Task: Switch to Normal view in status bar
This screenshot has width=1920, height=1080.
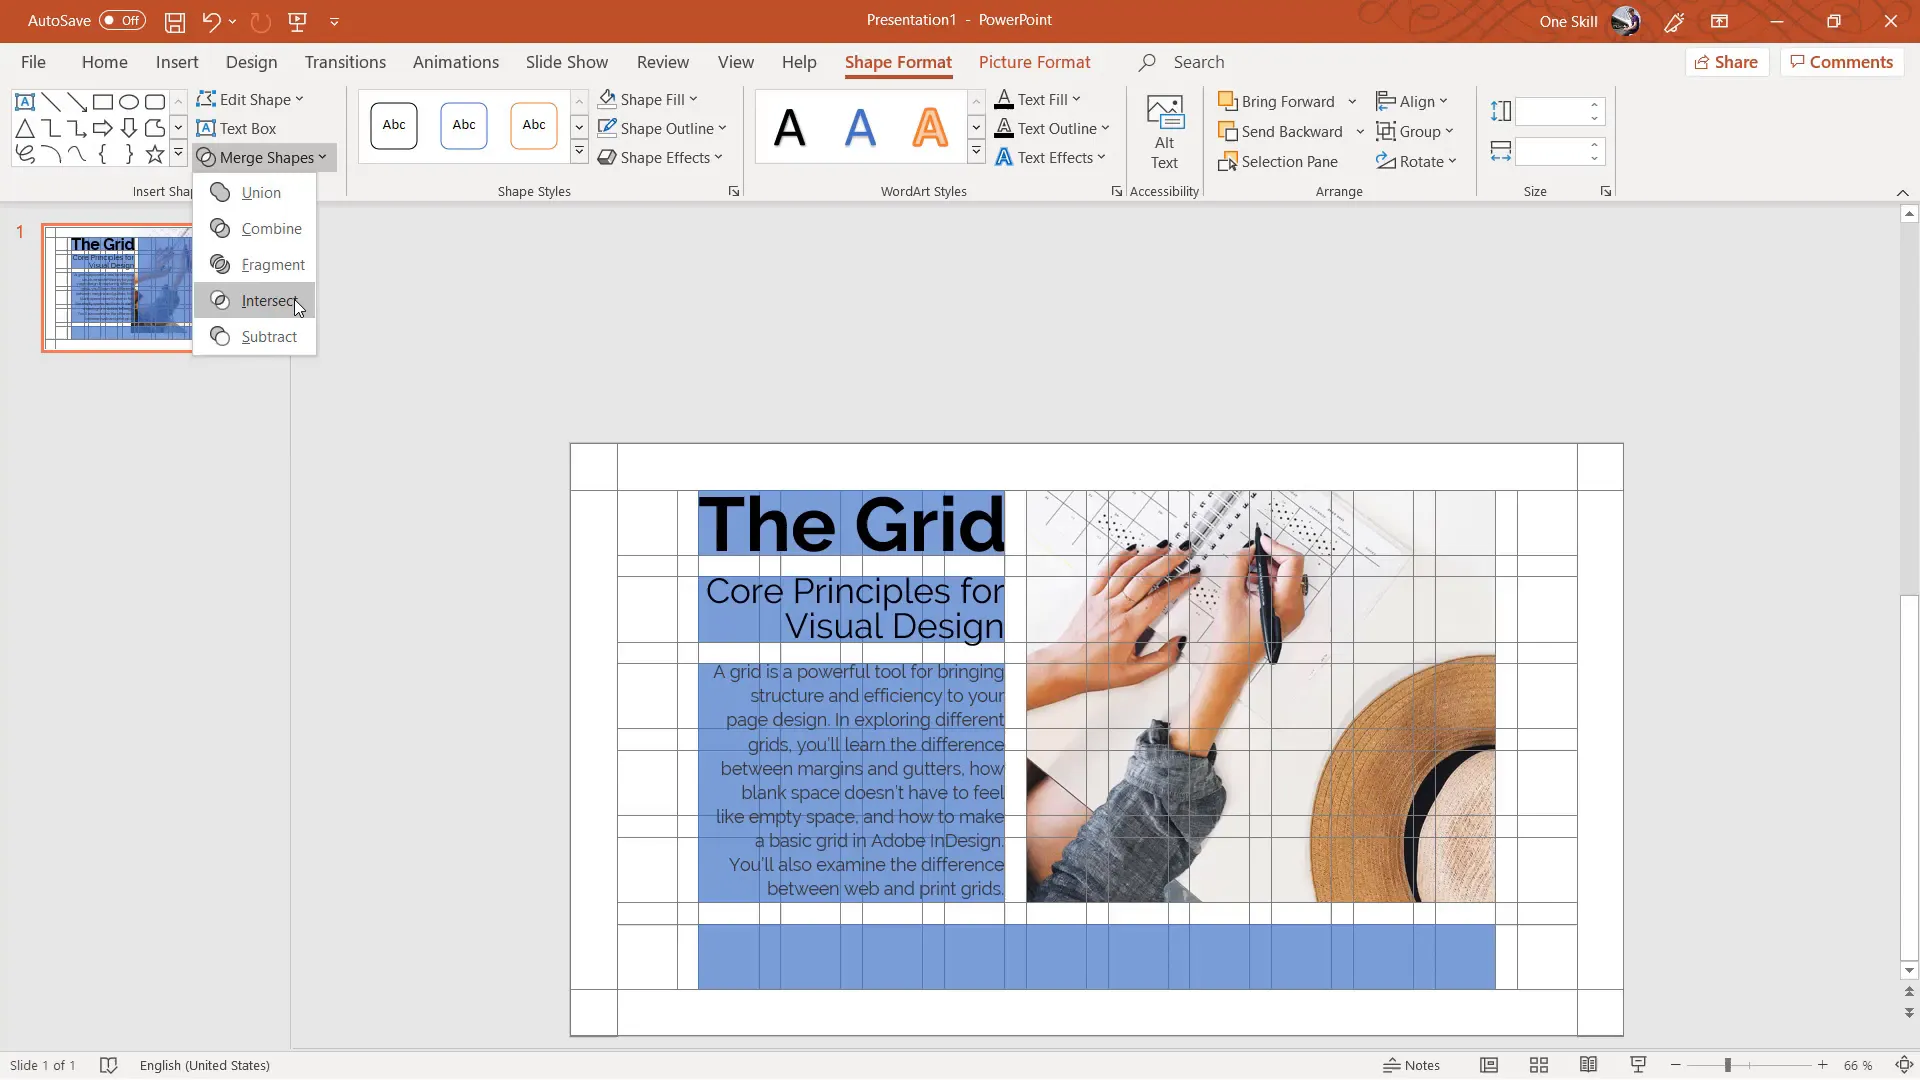Action: (x=1489, y=1065)
